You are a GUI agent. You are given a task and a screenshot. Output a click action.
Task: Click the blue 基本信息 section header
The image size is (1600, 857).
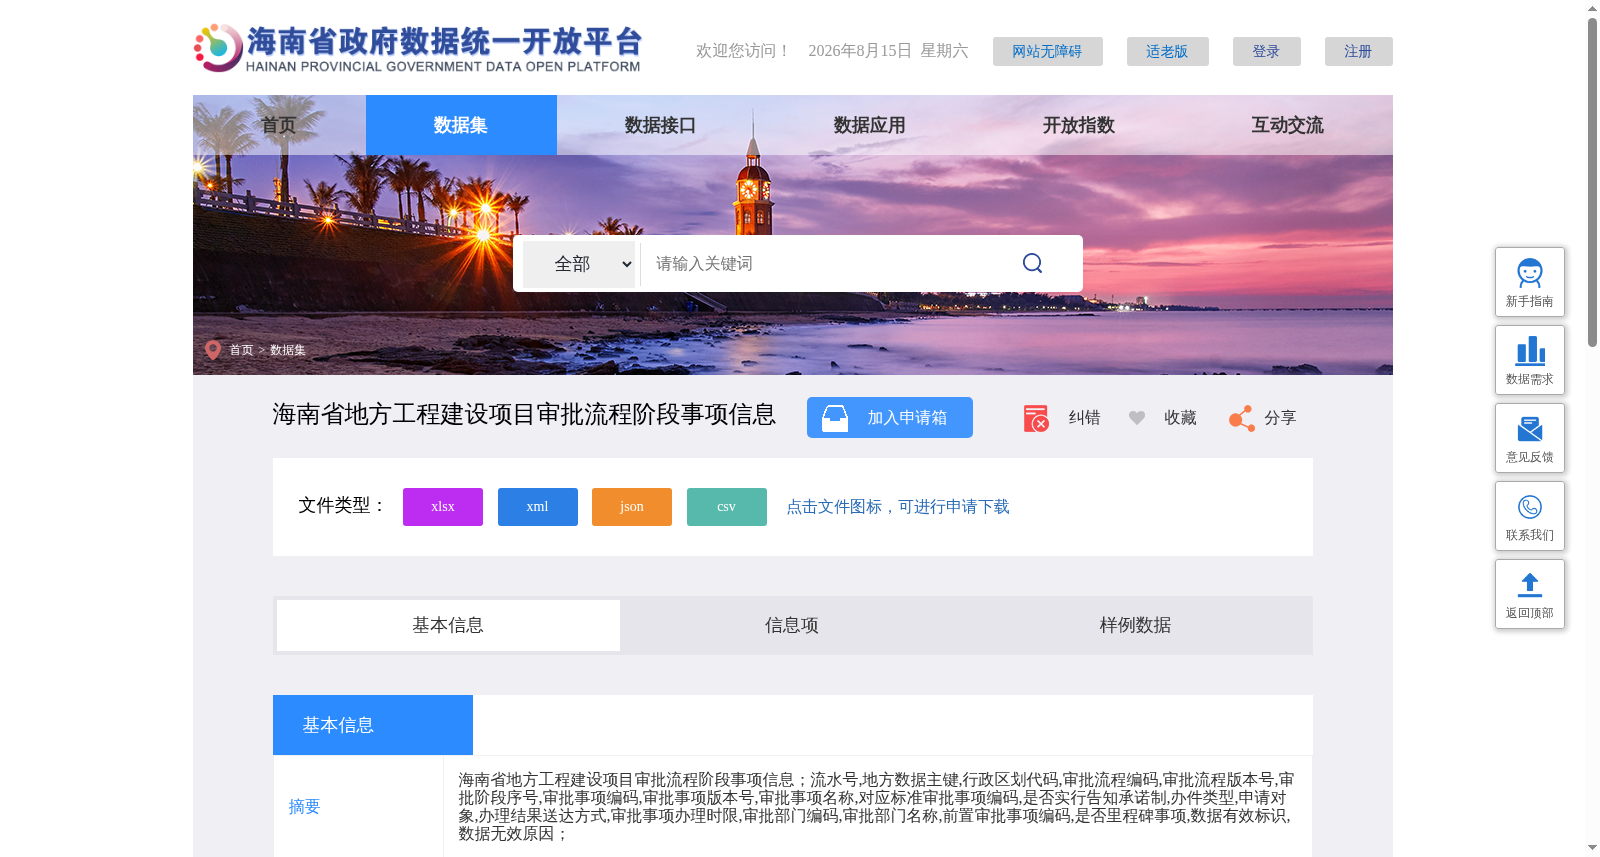coord(373,725)
